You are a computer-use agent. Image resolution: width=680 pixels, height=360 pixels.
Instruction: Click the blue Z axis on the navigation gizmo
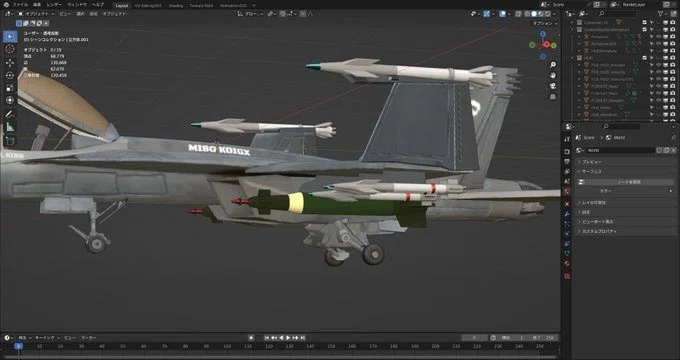[x=543, y=33]
